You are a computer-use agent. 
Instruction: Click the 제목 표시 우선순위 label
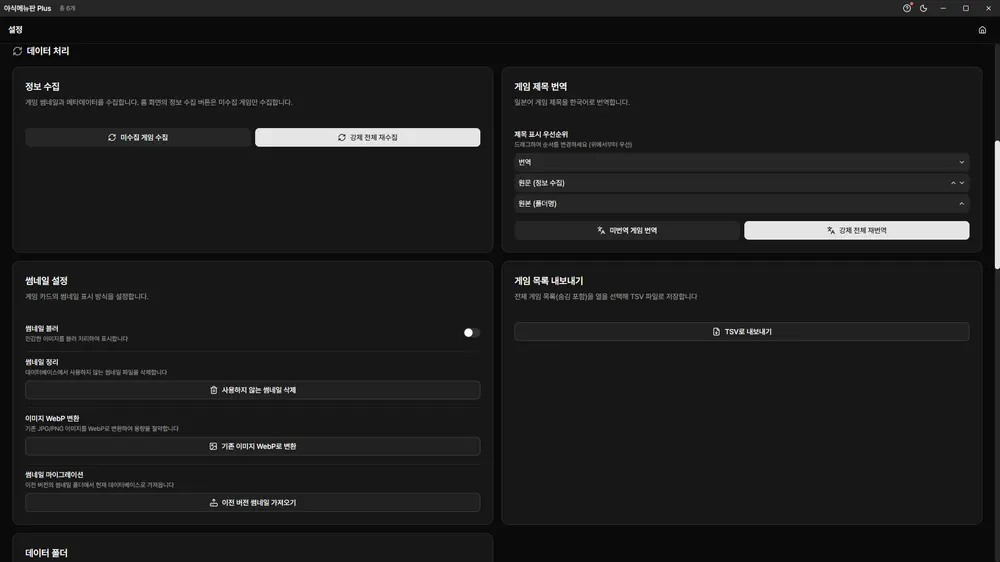(x=541, y=134)
